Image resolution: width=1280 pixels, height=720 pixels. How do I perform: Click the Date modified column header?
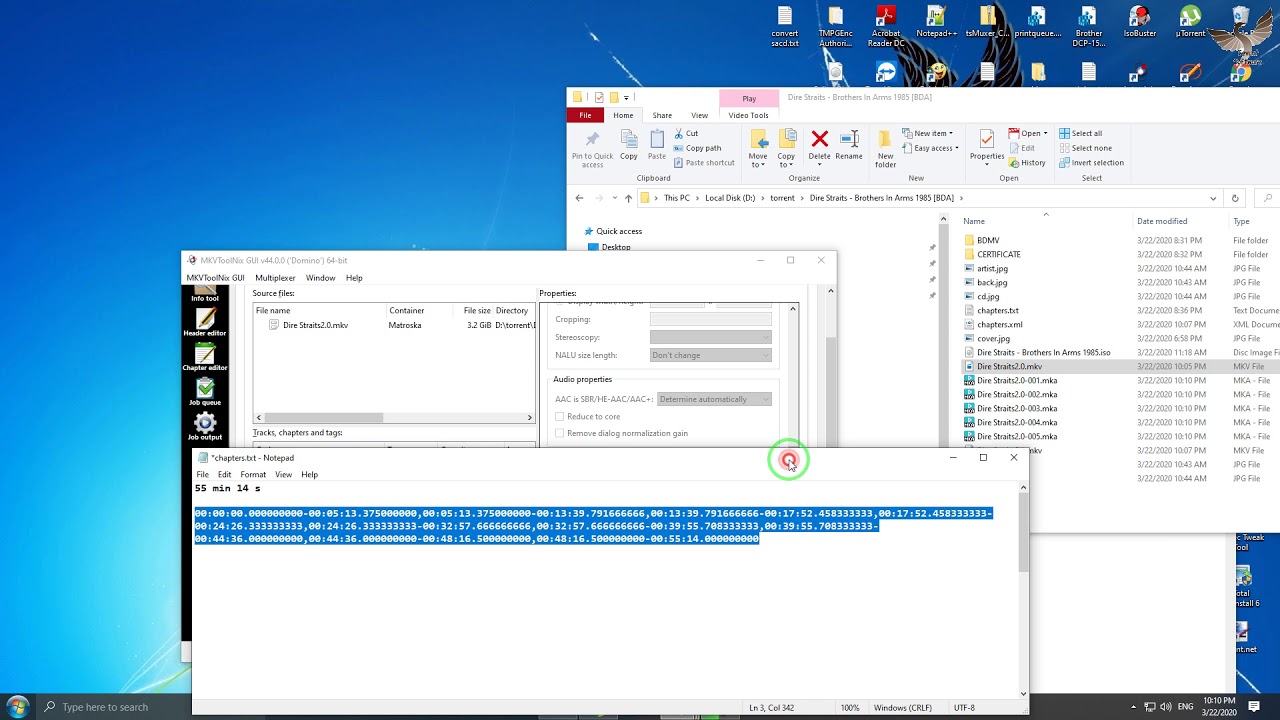coord(1162,221)
